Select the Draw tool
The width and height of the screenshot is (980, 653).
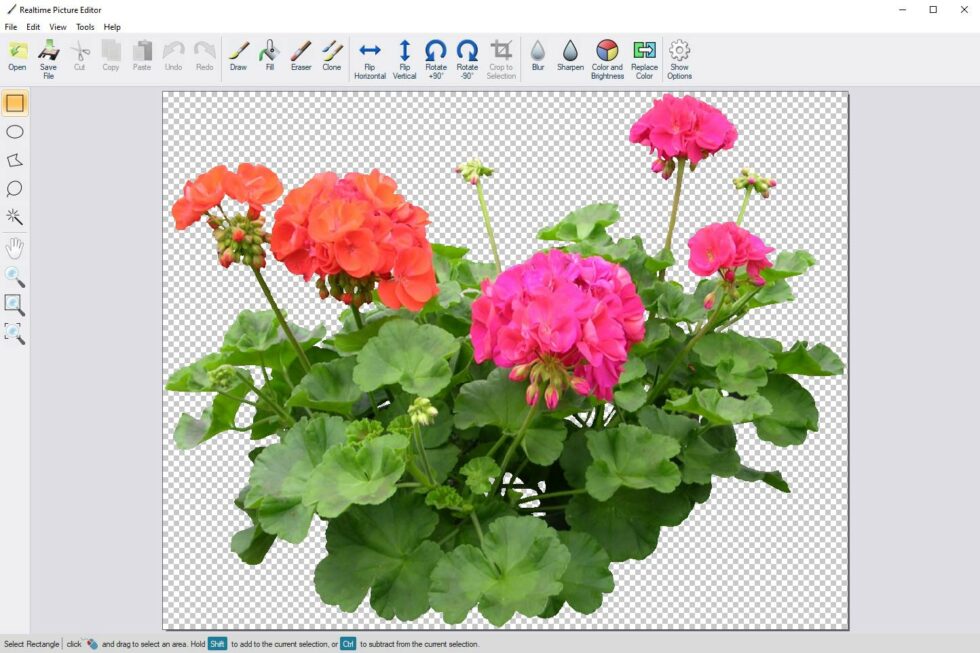click(238, 57)
